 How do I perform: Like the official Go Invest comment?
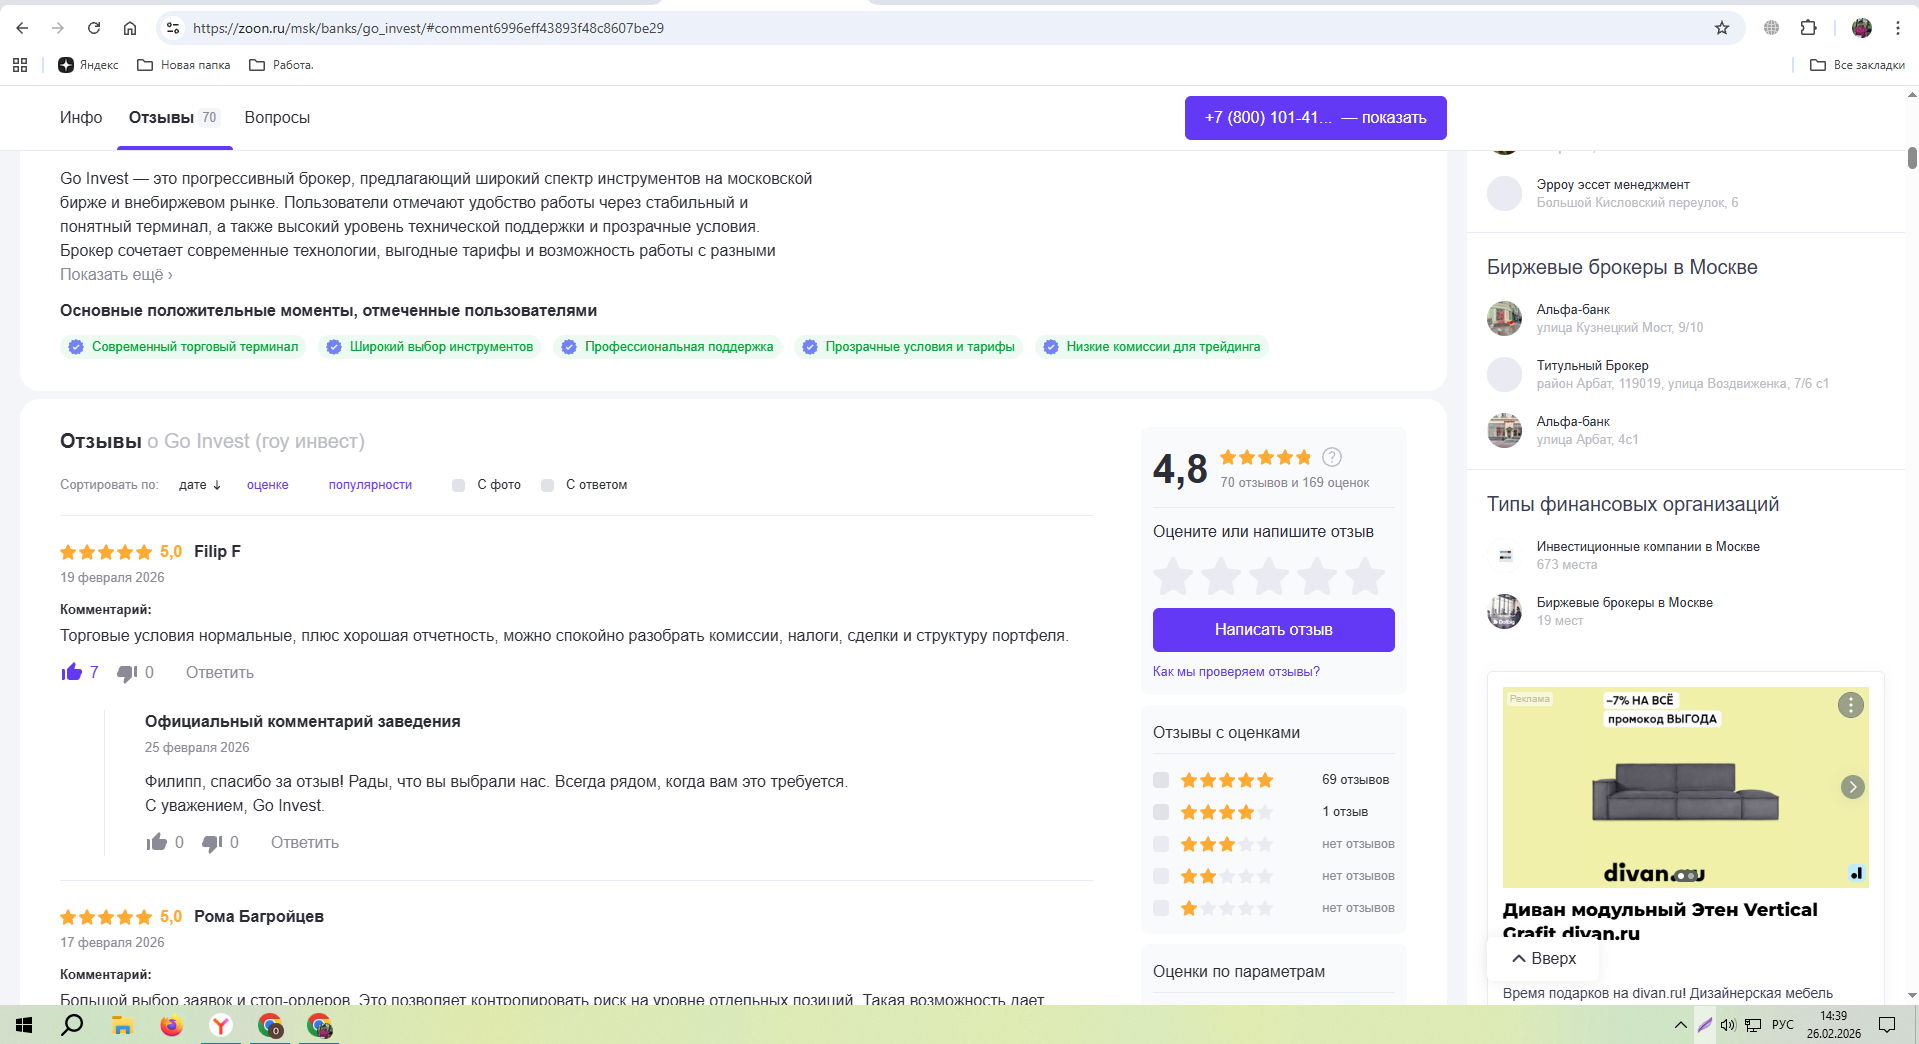(x=156, y=842)
